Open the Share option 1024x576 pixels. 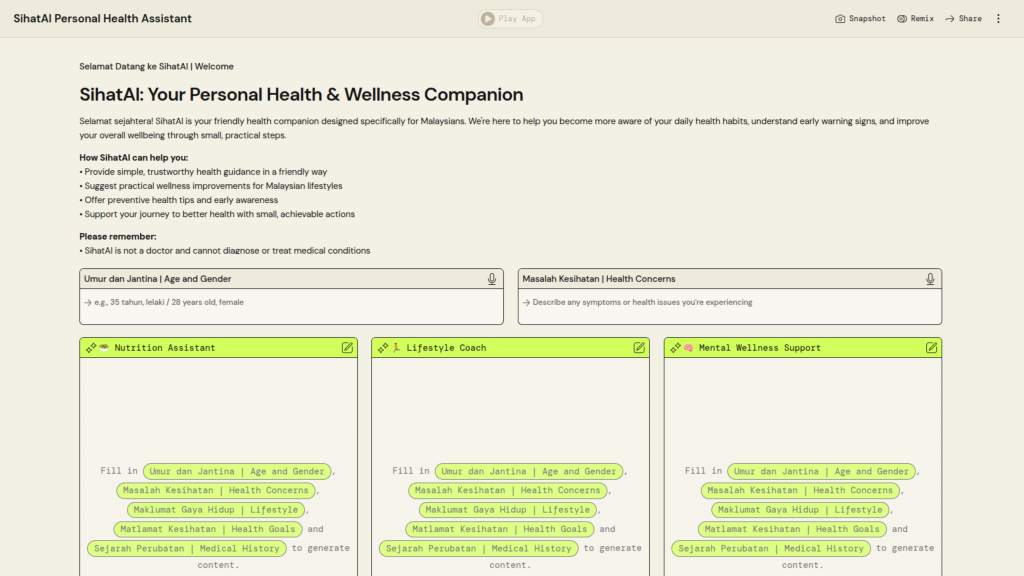pyautogui.click(x=963, y=18)
